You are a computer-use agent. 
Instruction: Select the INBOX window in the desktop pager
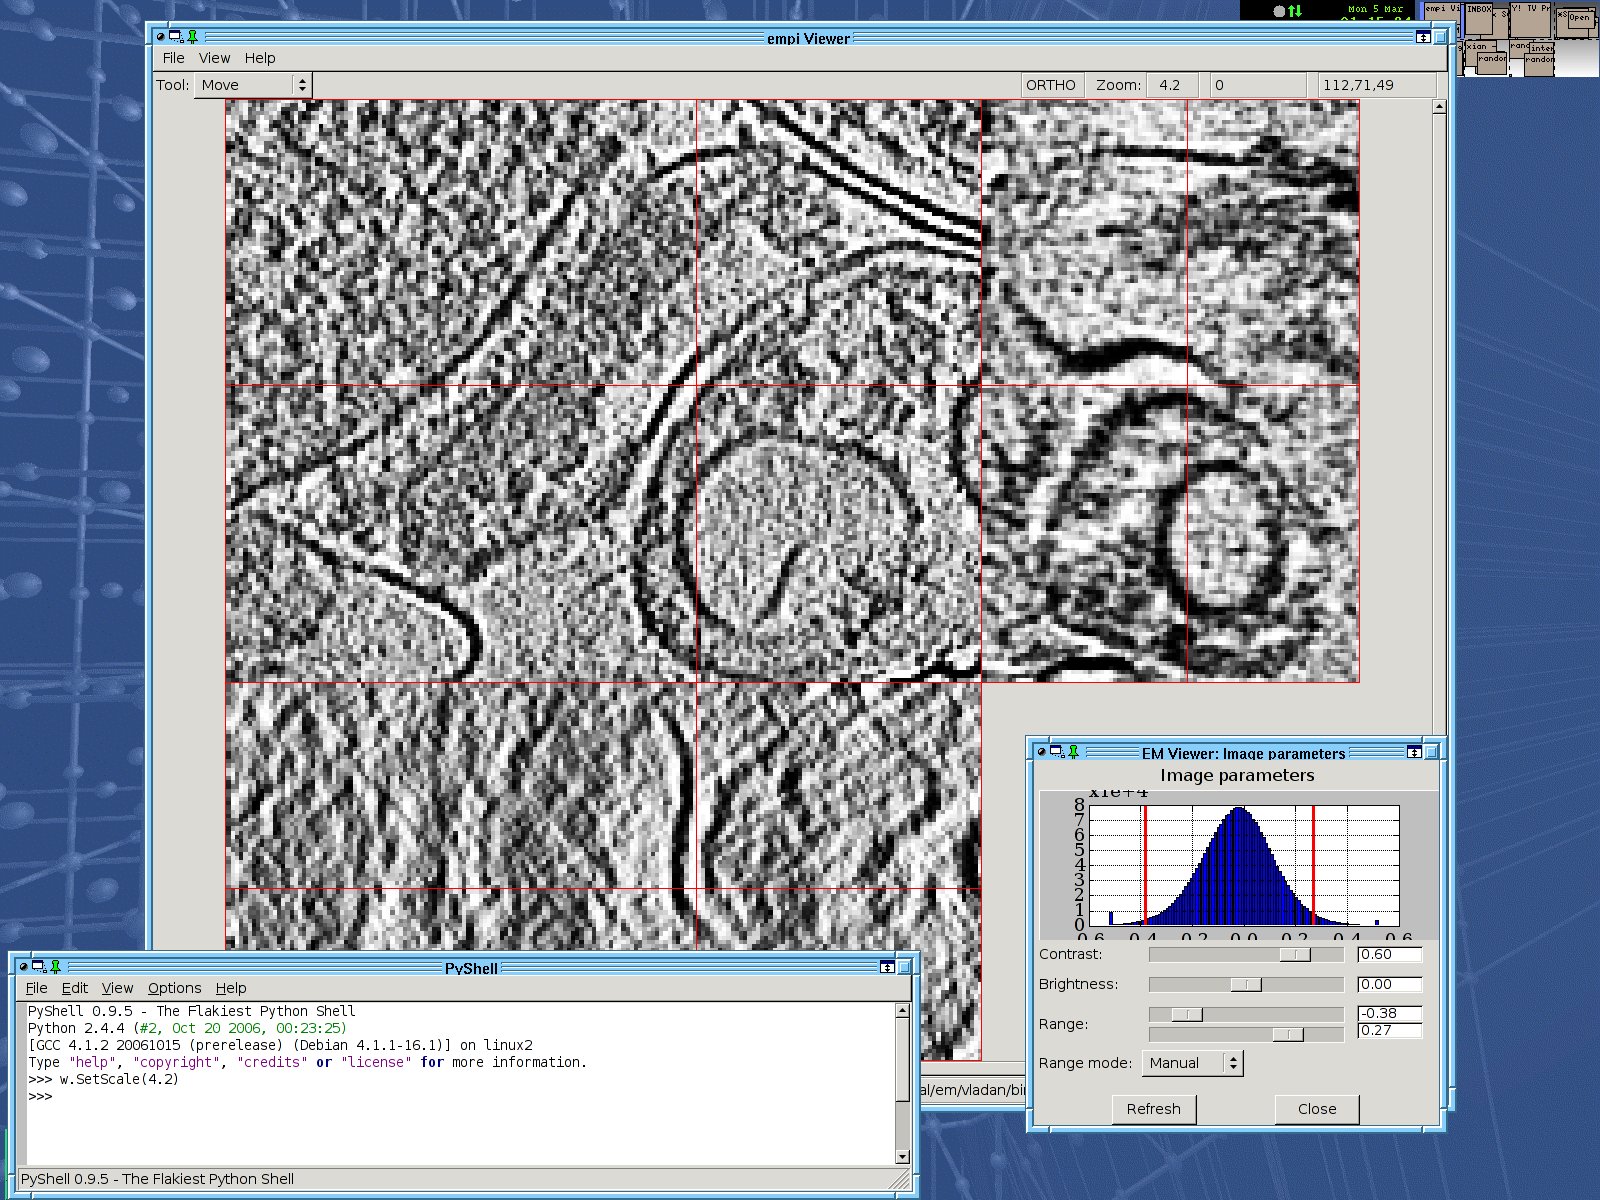(1479, 20)
